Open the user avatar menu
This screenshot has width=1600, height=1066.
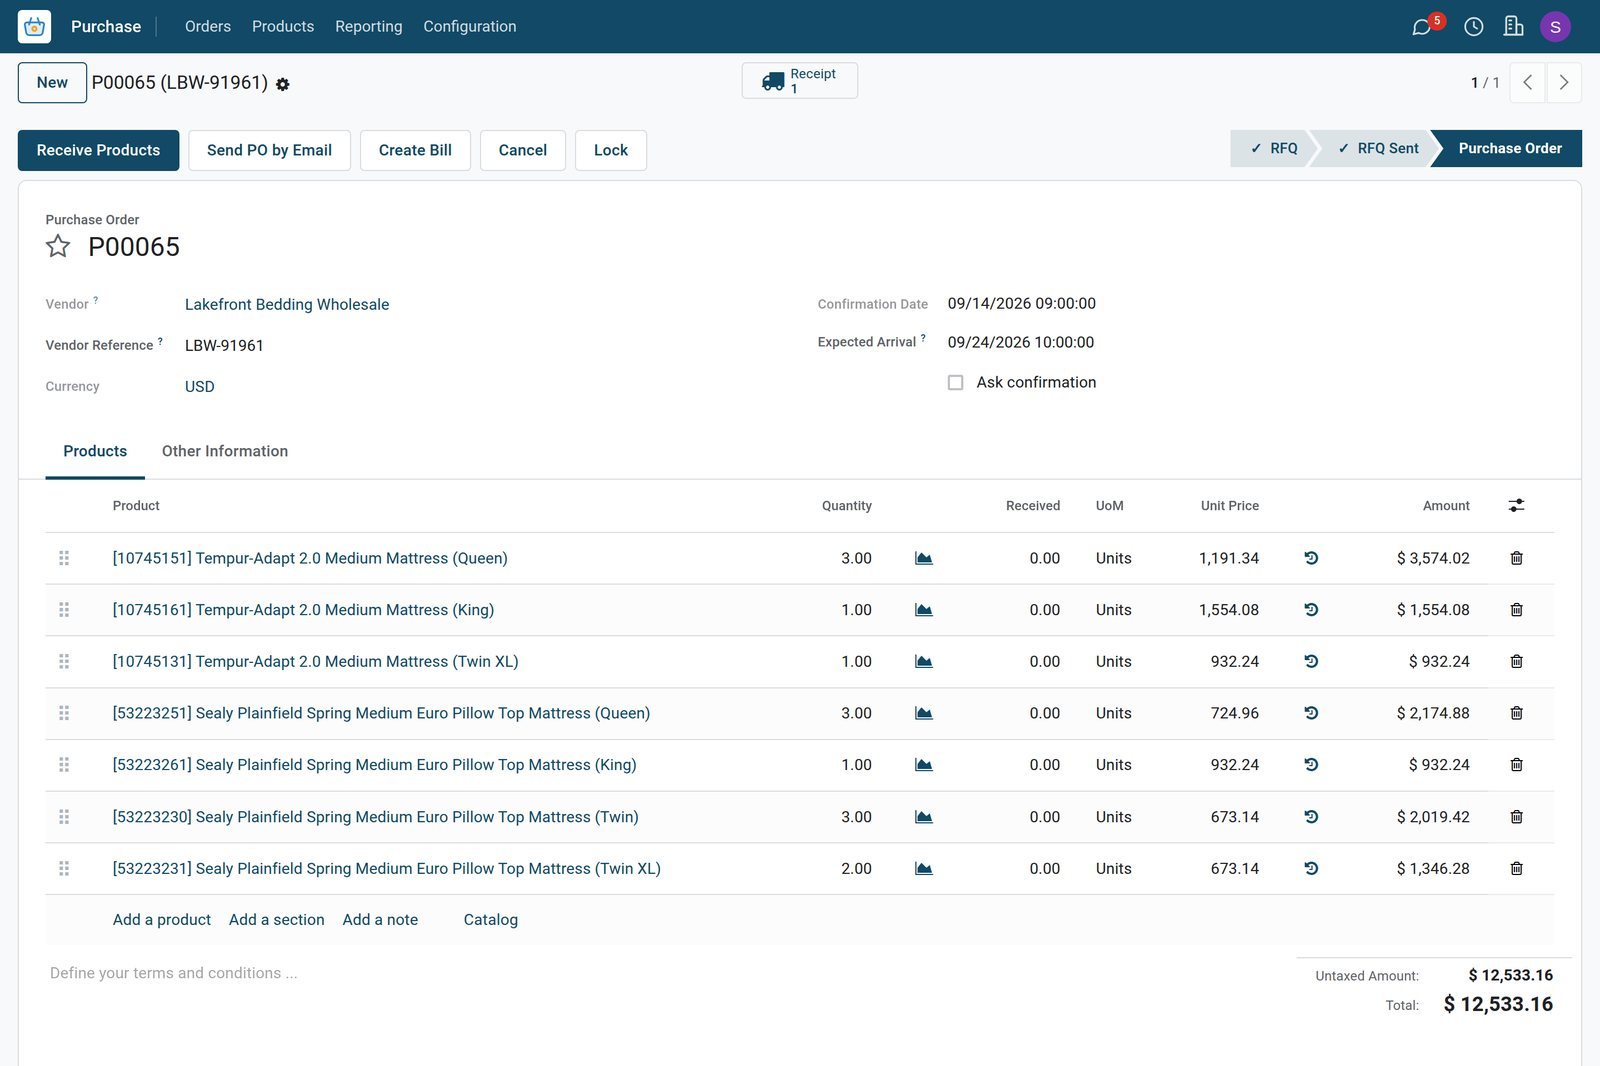pos(1555,27)
